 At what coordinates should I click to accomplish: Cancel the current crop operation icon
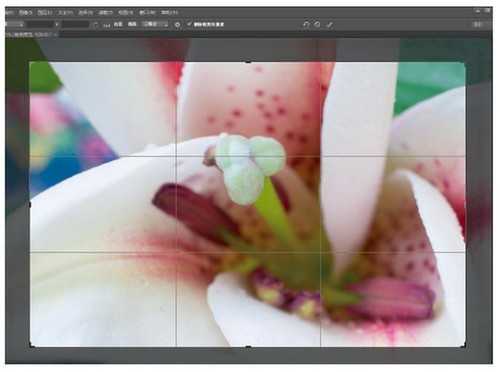click(x=318, y=24)
